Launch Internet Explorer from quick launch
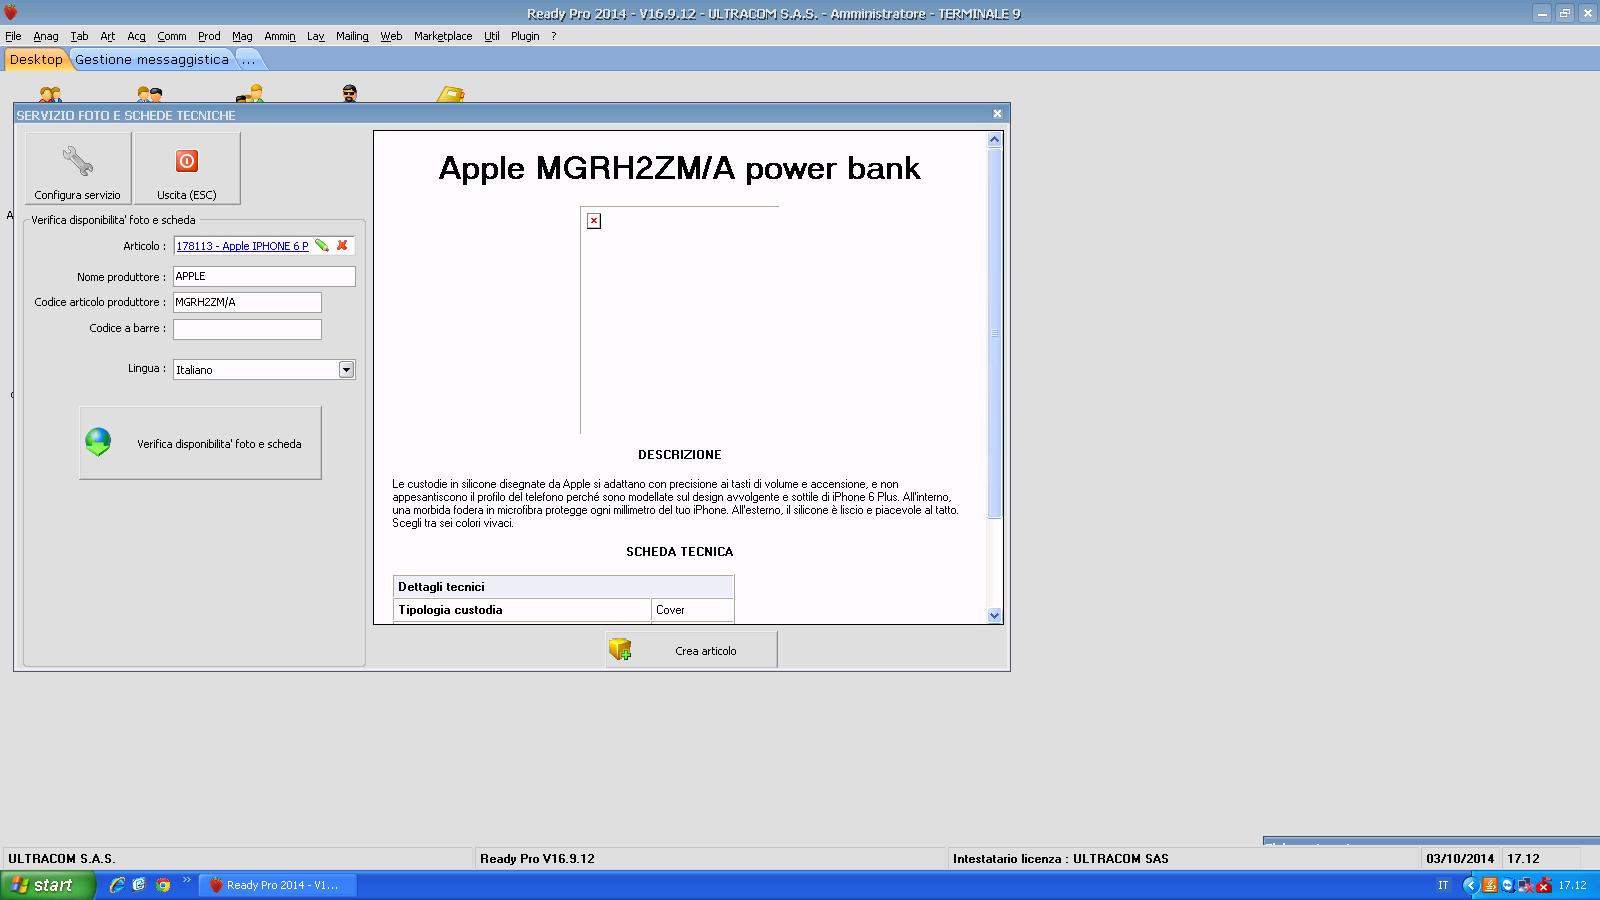Screen dimensions: 1600x900 [117, 885]
